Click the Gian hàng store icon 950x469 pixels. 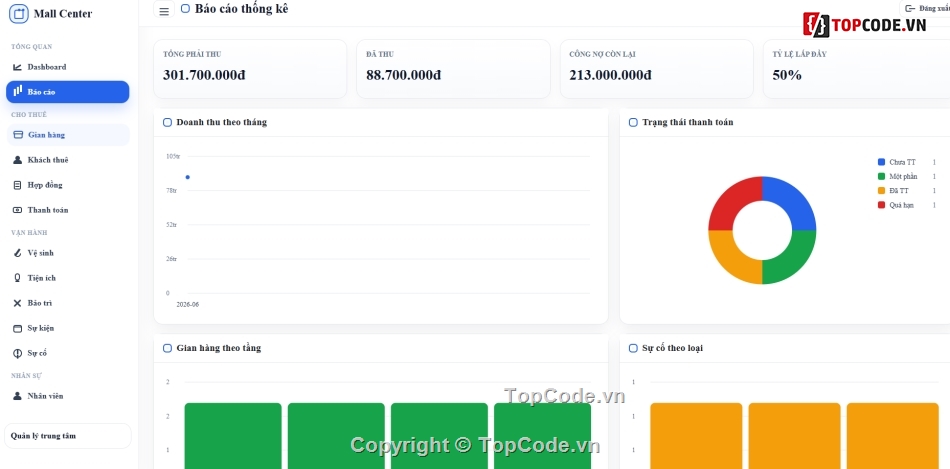click(x=18, y=135)
